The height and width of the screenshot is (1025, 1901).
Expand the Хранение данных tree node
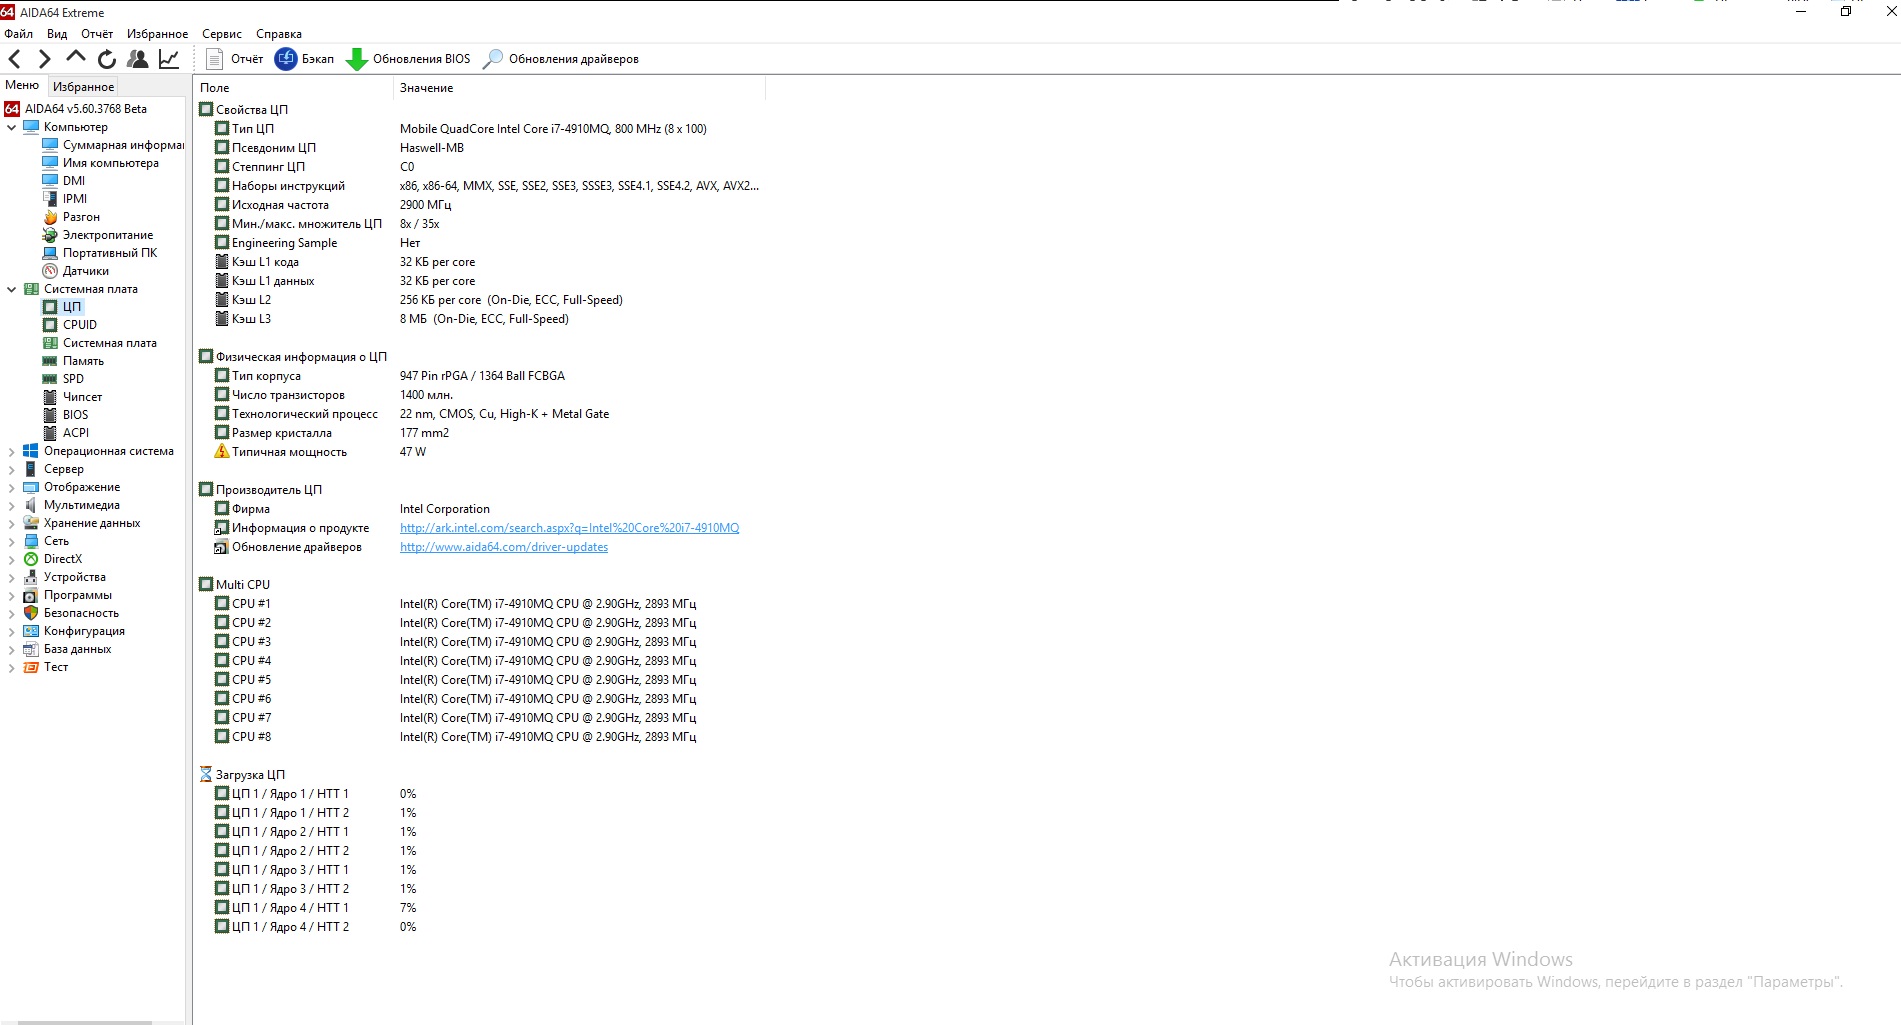(12, 523)
